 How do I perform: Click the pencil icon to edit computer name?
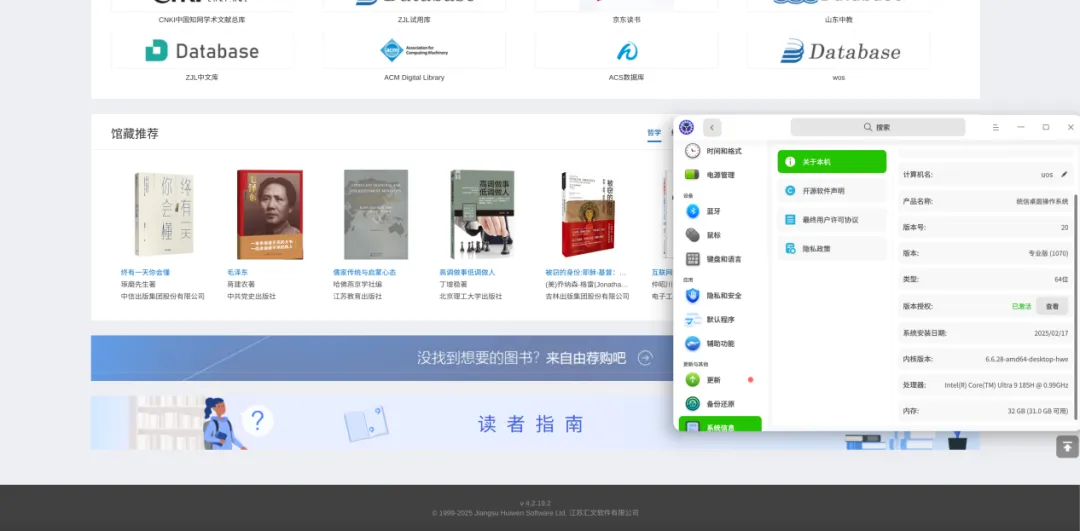(1064, 174)
